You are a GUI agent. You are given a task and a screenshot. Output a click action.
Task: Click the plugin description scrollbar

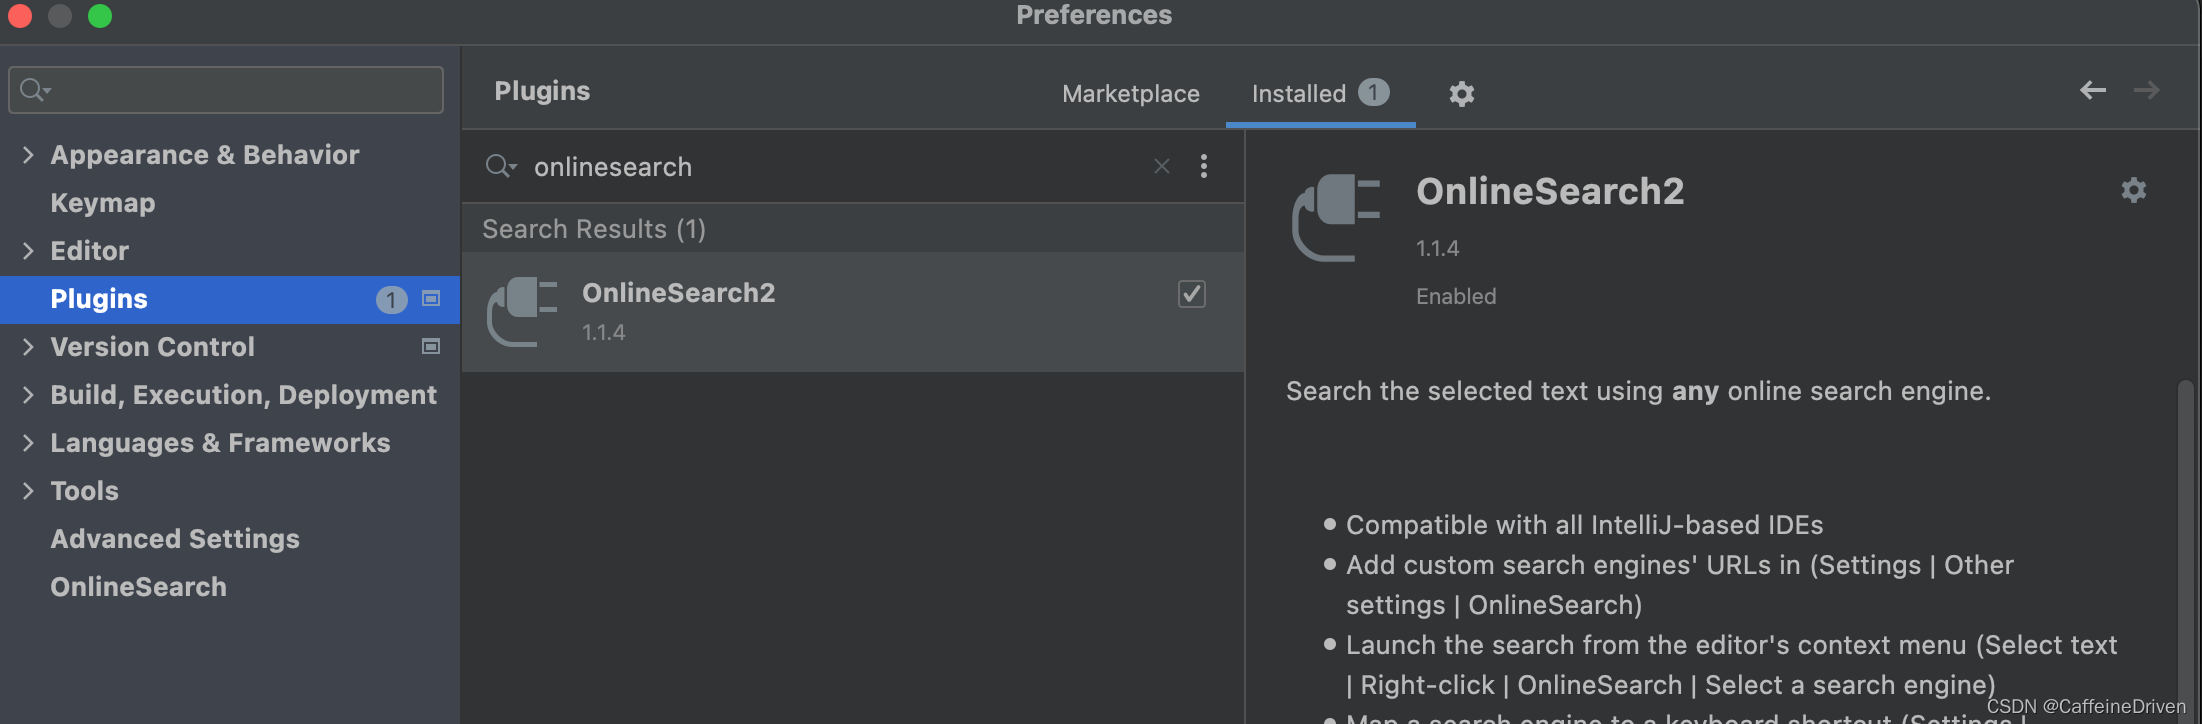2185,550
